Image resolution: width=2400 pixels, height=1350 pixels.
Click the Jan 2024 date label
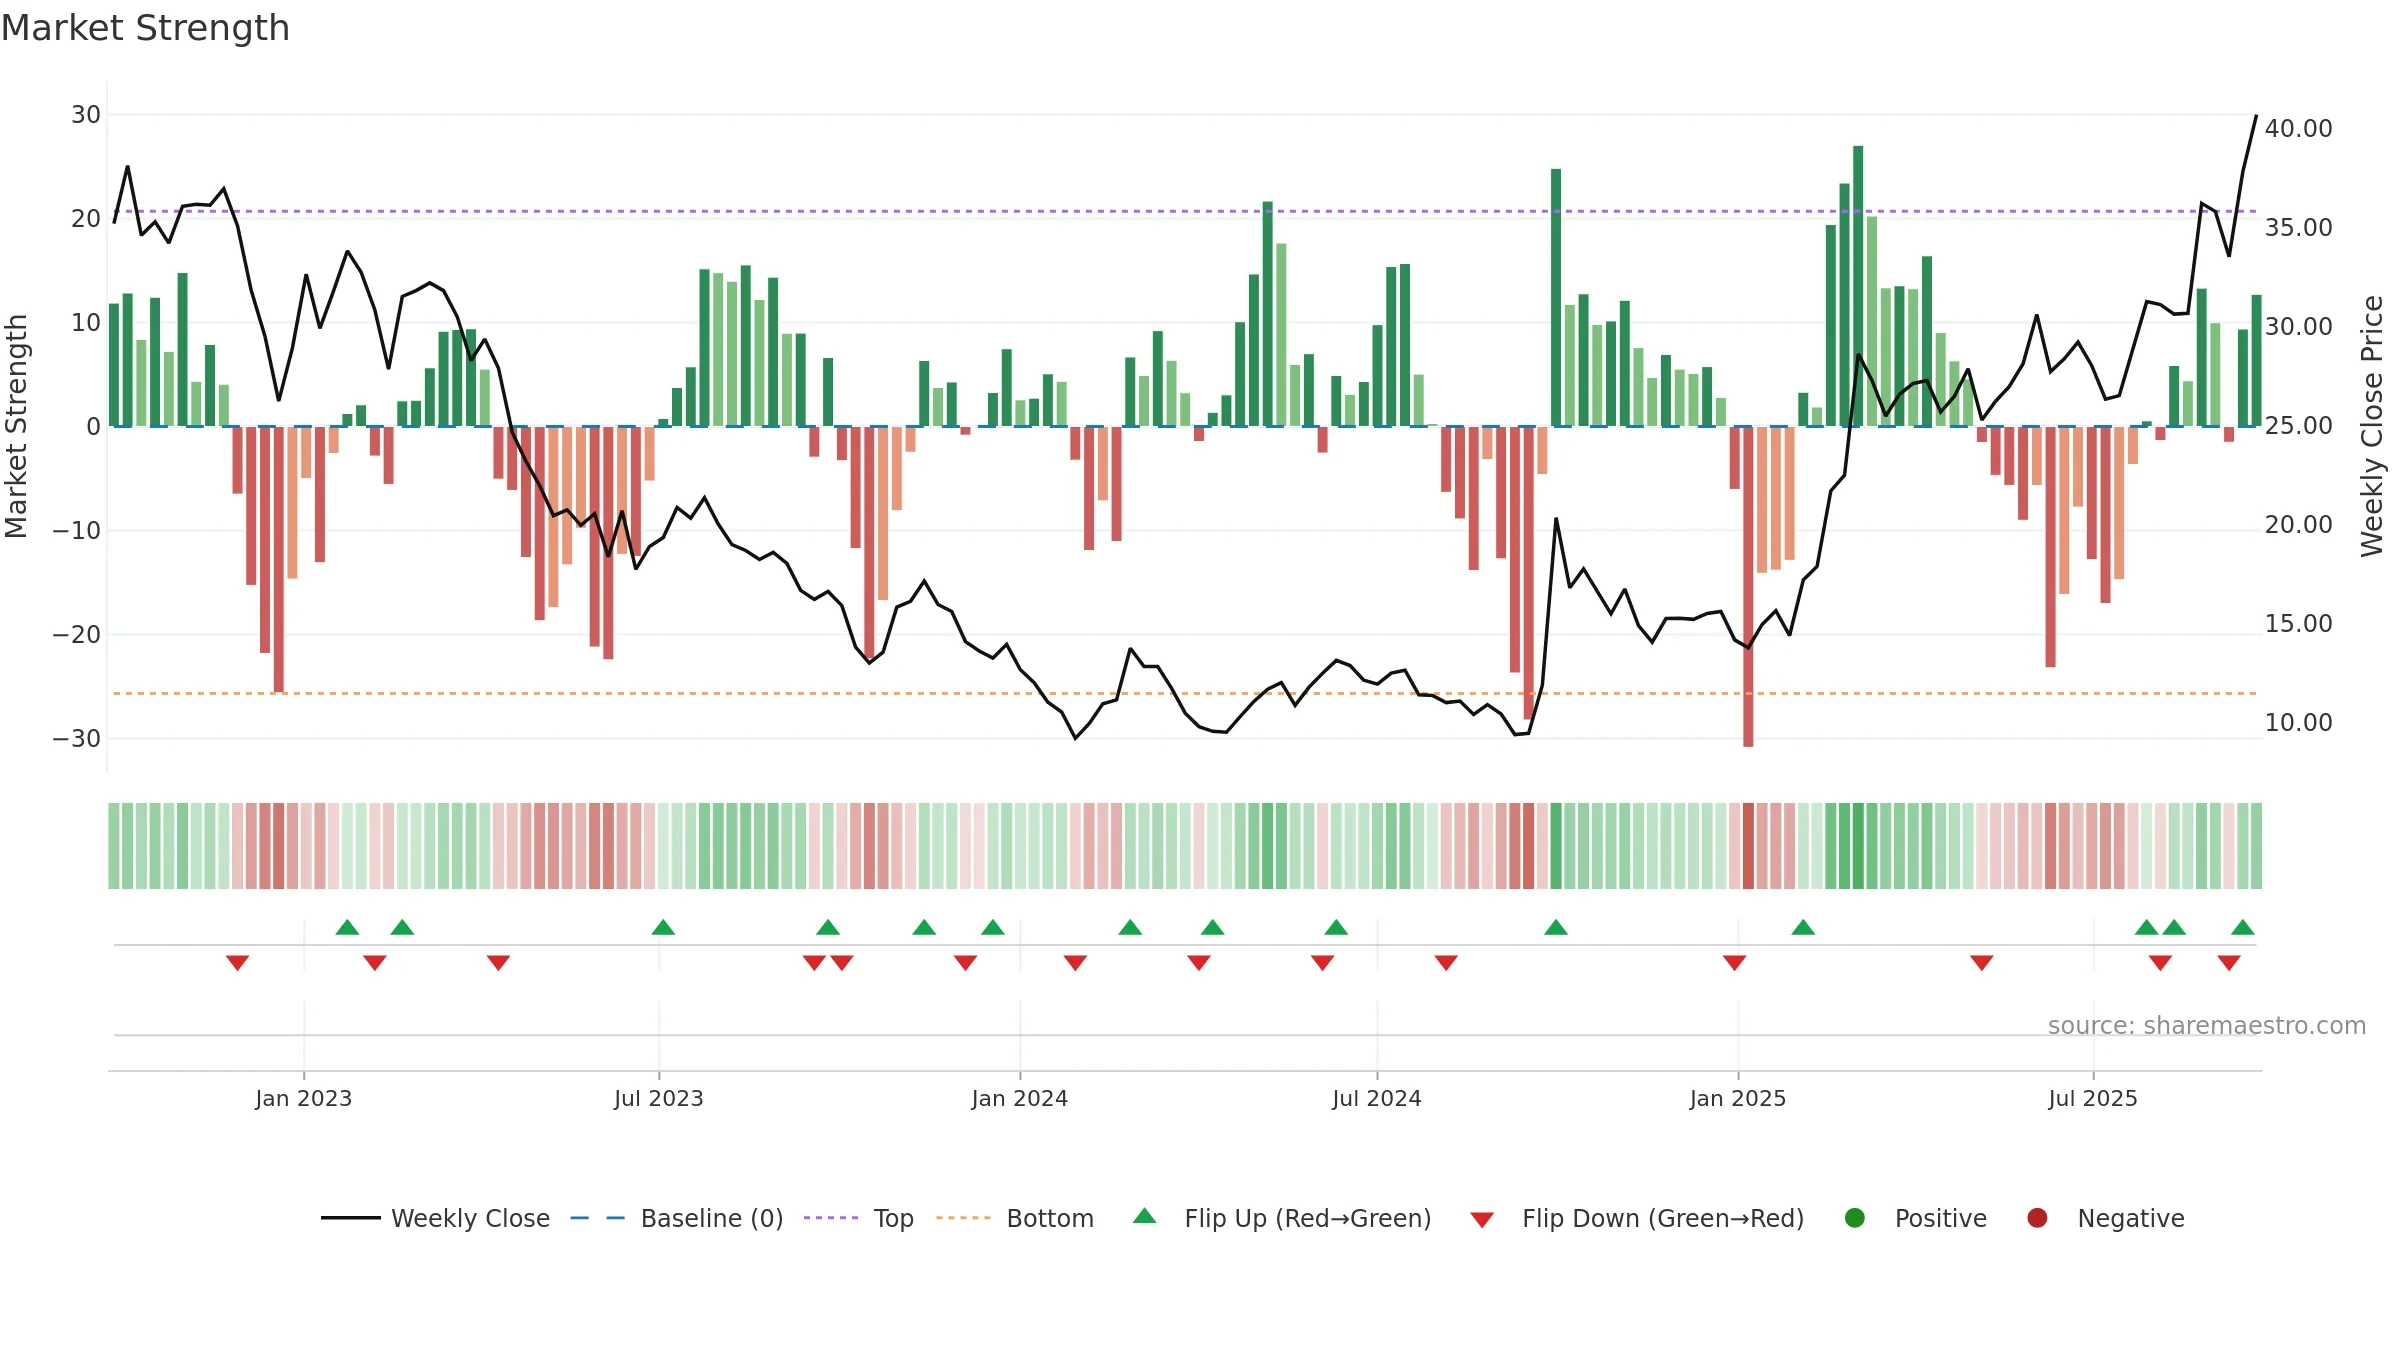1019,1098
